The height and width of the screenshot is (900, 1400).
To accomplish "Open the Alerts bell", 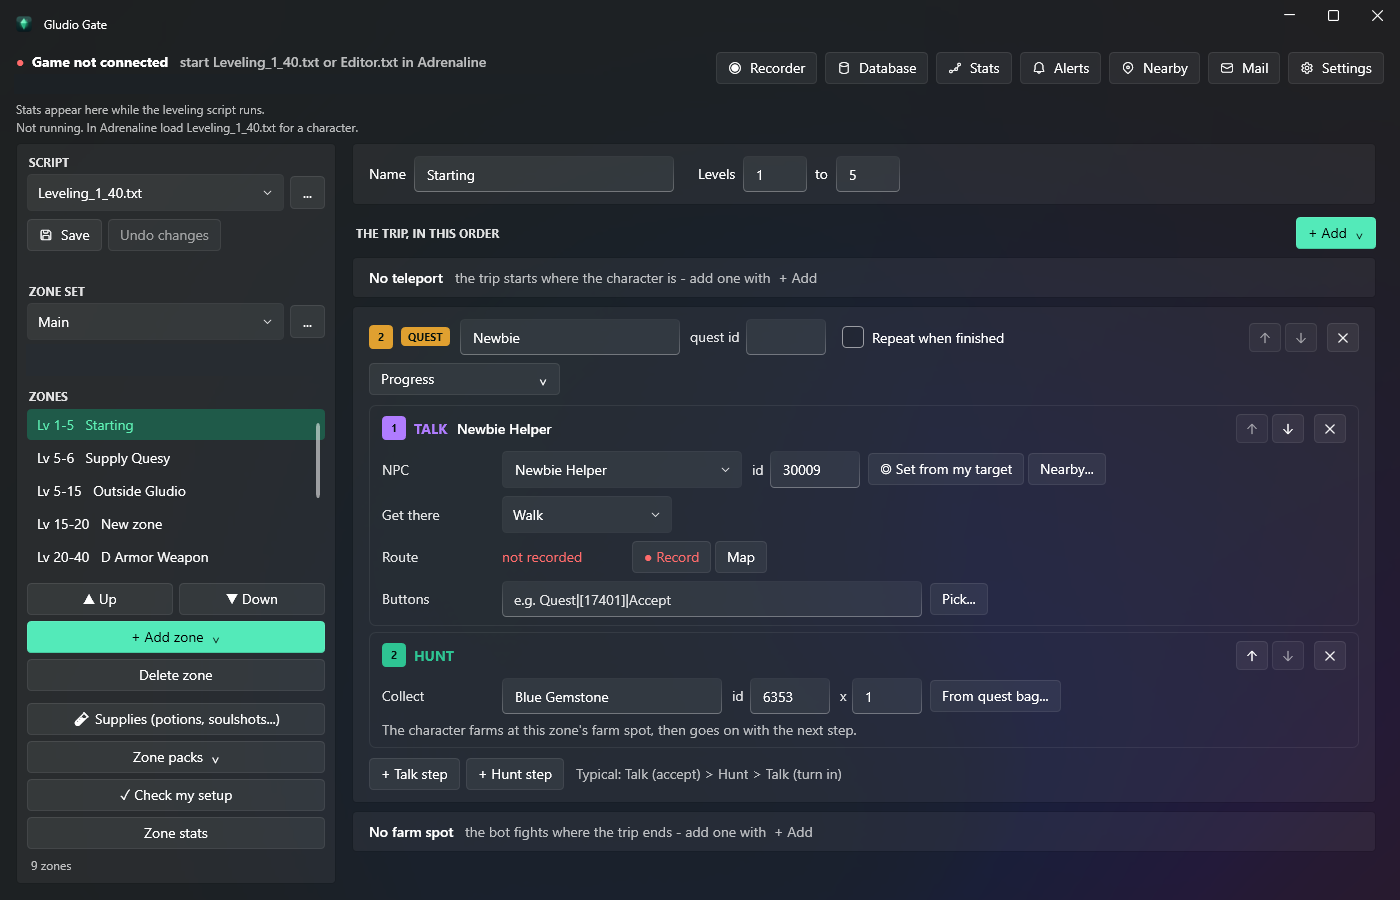I will click(1060, 68).
